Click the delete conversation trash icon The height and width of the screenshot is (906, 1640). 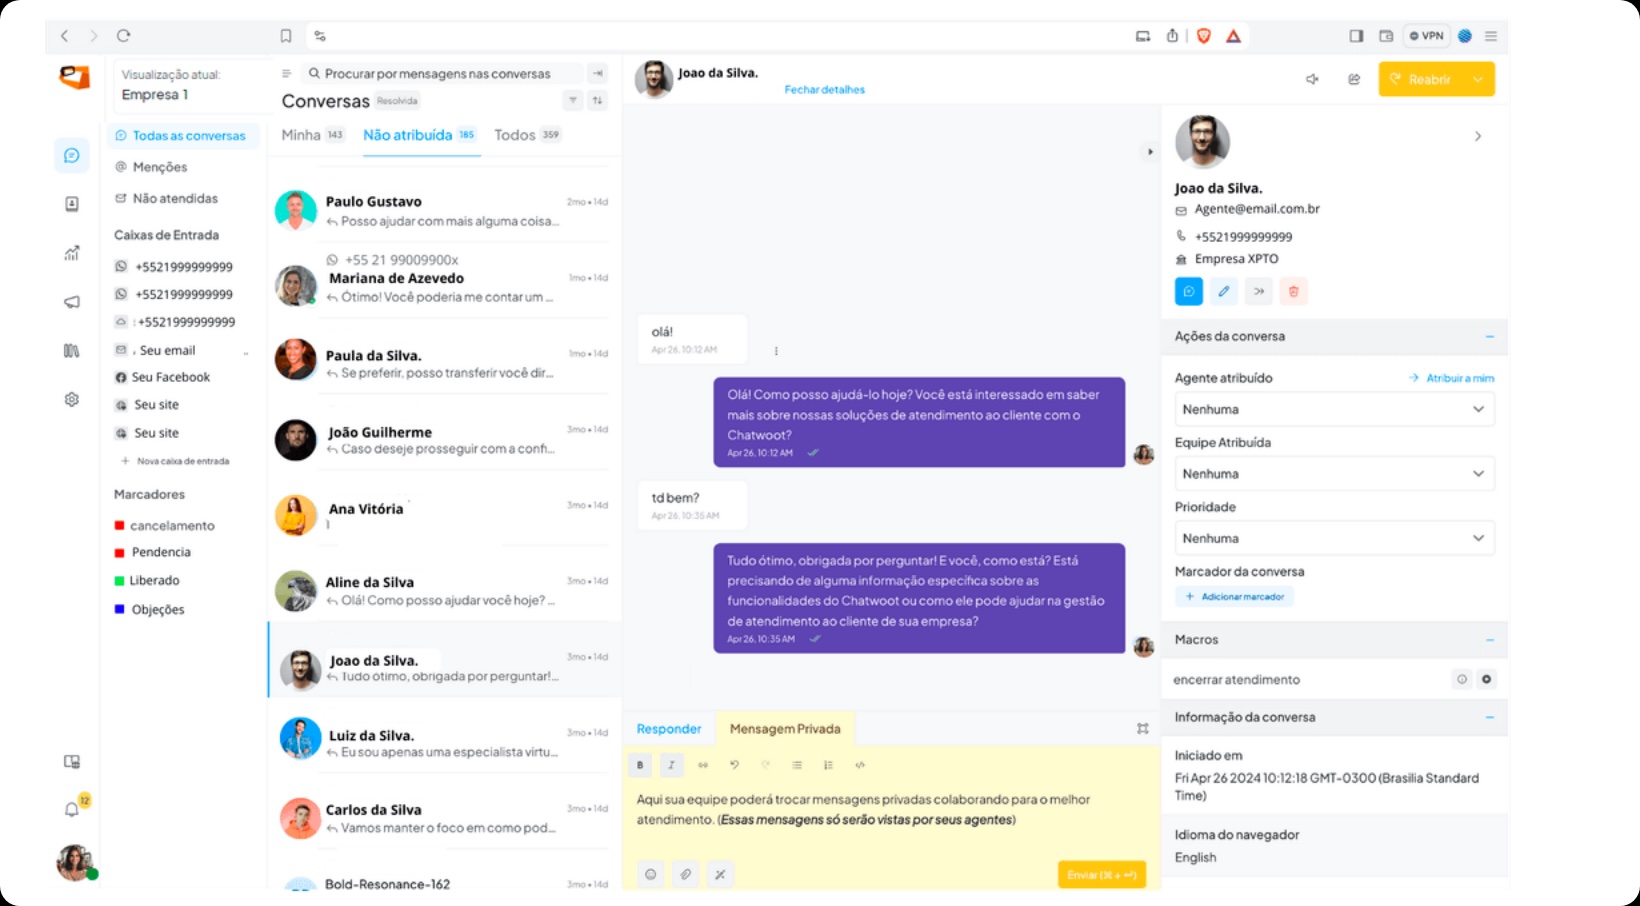pyautogui.click(x=1294, y=291)
